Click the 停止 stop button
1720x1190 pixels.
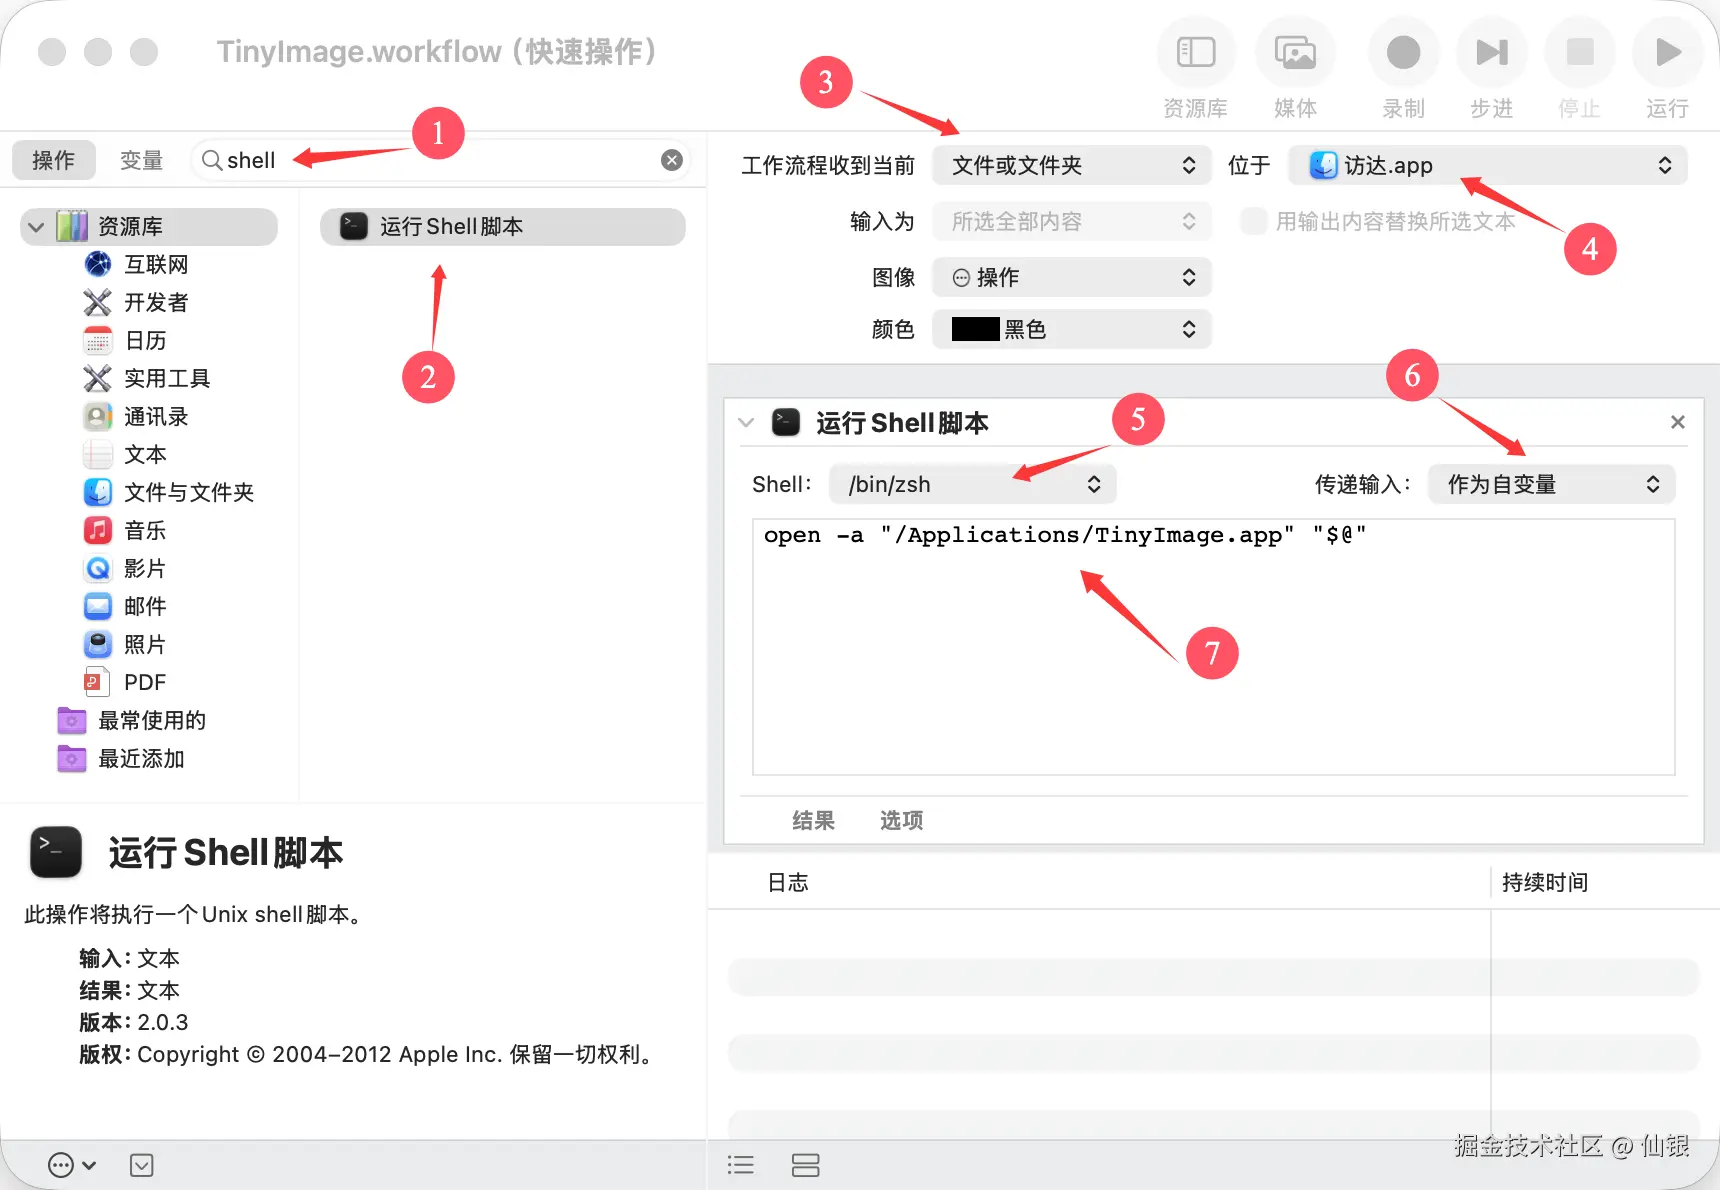coord(1579,52)
